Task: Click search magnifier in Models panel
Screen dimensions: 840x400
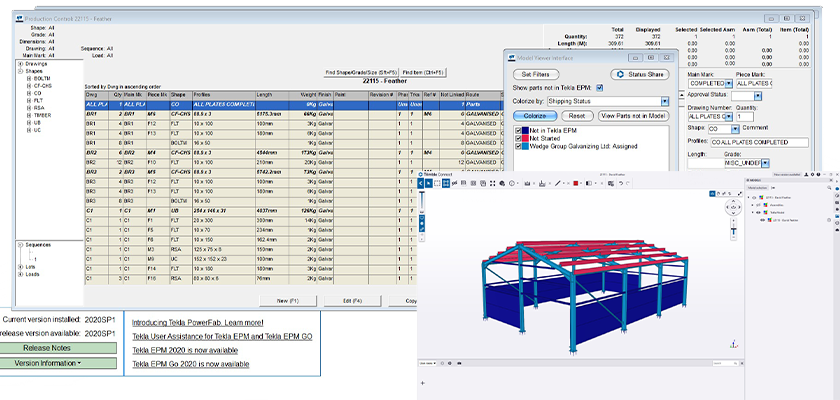Action: click(829, 187)
